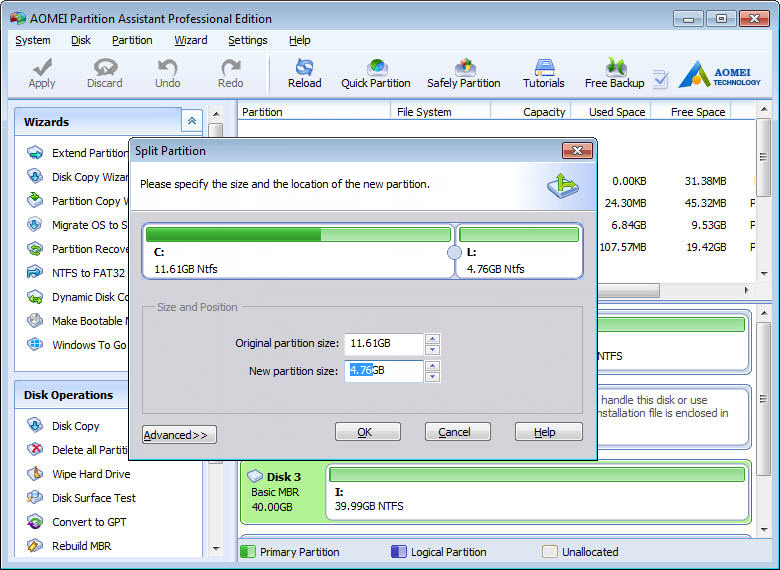Viewport: 780px width, 570px height.
Task: Open the Help menu
Action: 299,40
